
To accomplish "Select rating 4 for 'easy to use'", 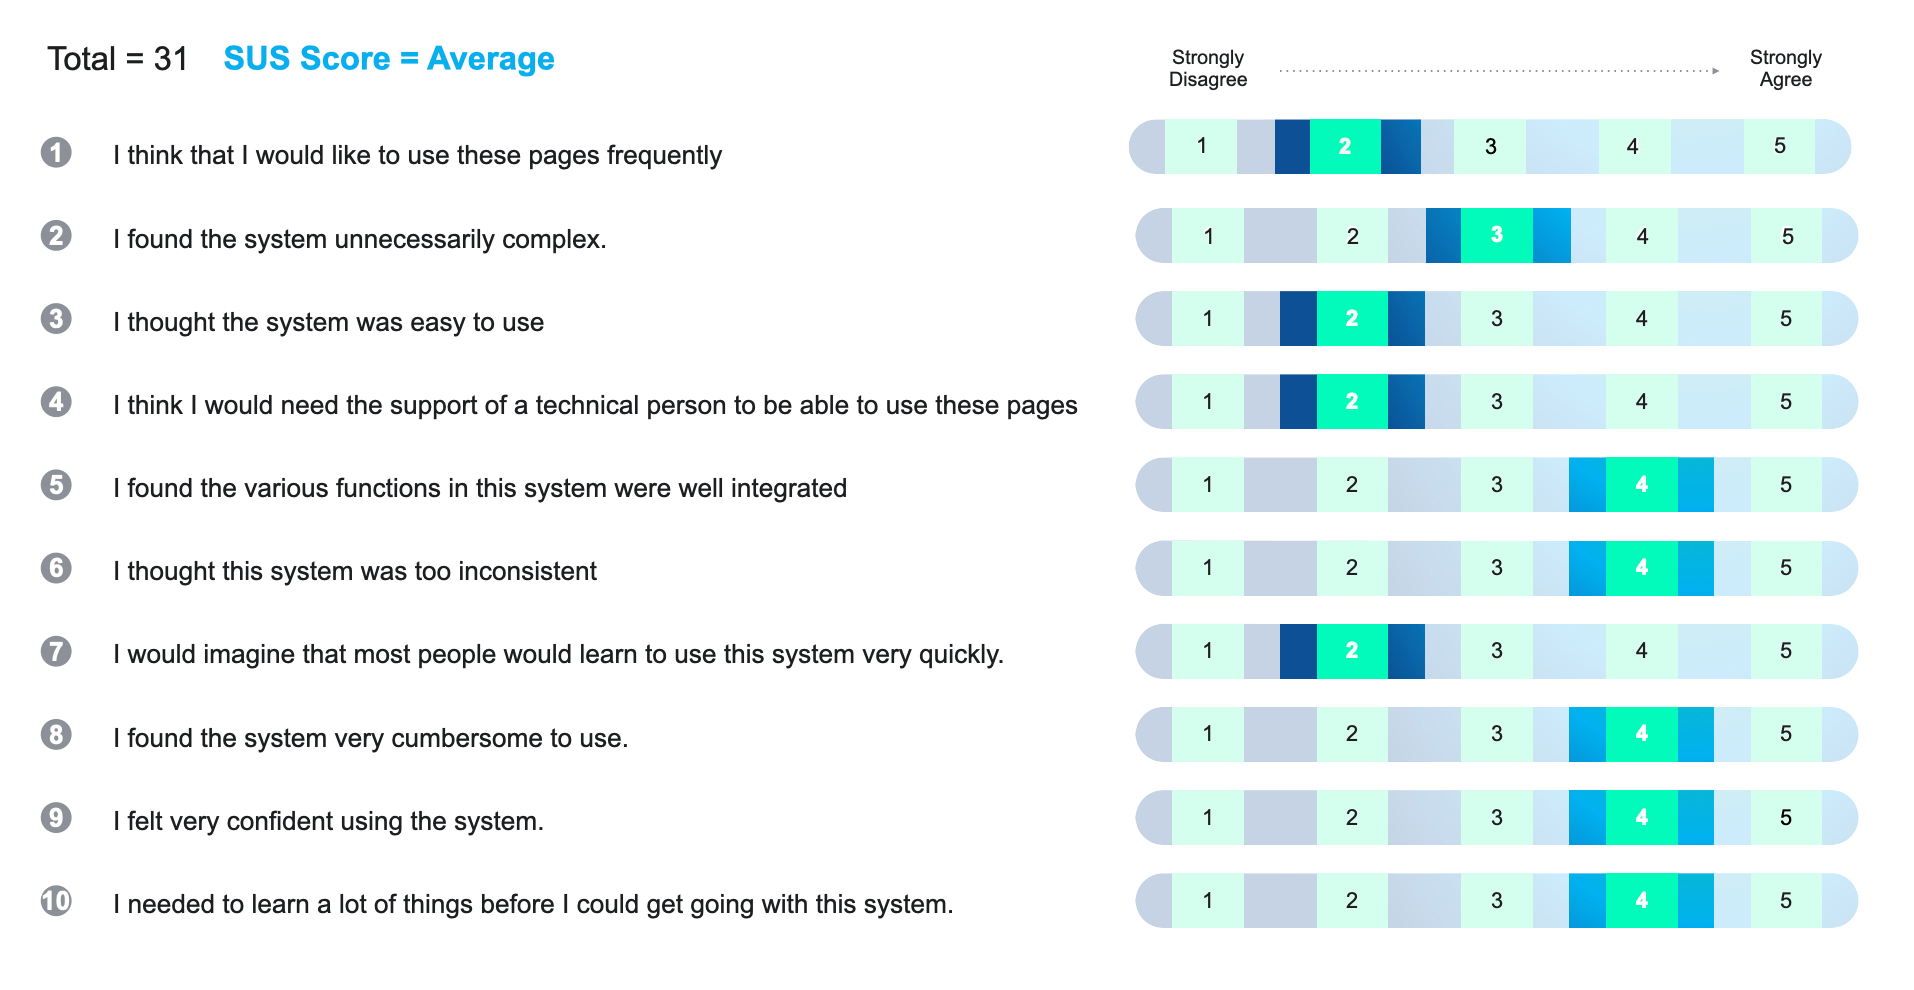I will 1641,319.
